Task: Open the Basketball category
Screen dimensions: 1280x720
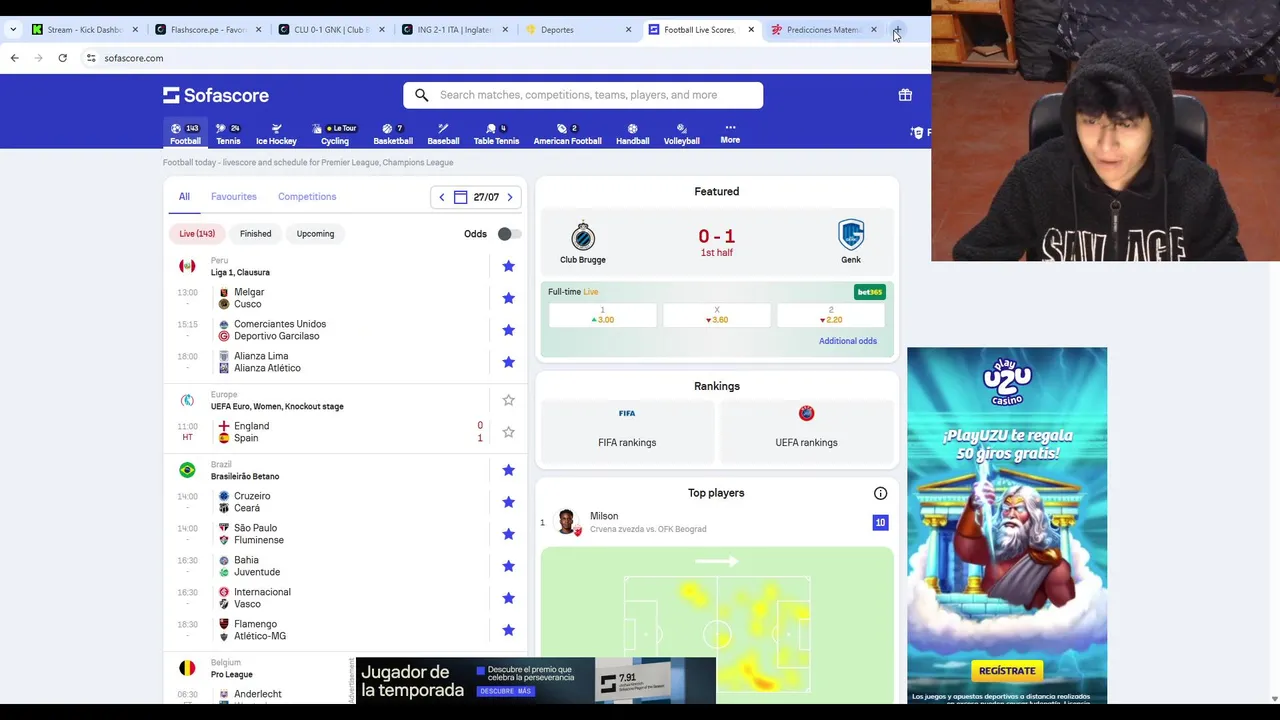Action: click(393, 134)
